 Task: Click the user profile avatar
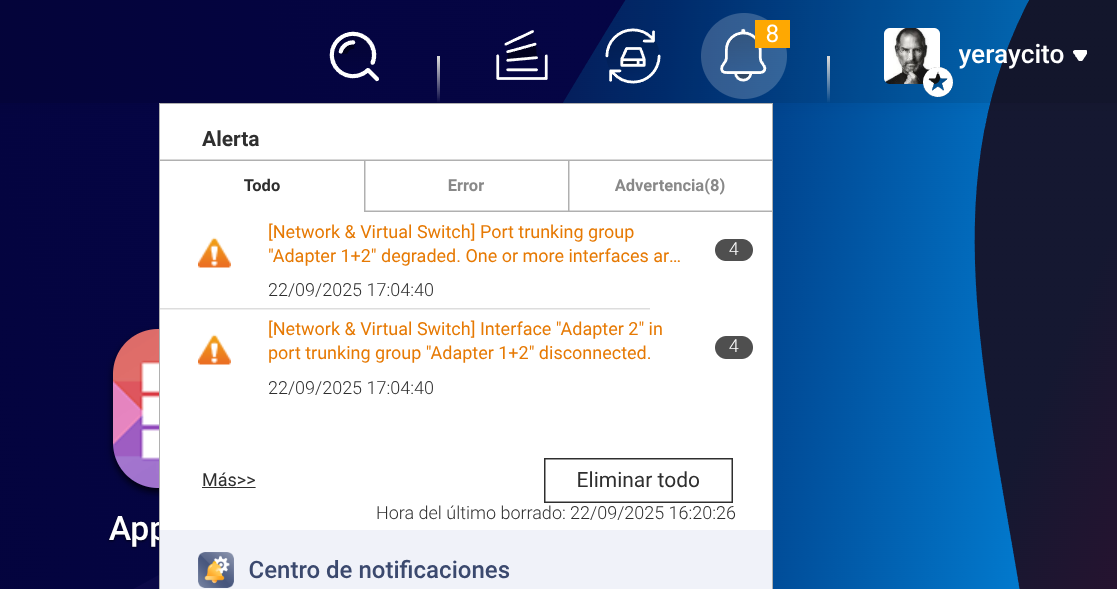(x=912, y=56)
